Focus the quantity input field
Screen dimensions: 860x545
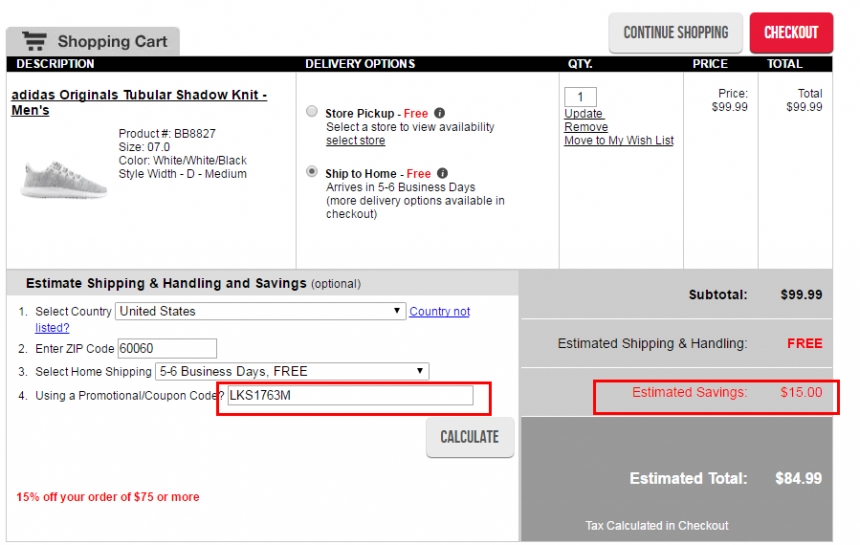tap(580, 97)
